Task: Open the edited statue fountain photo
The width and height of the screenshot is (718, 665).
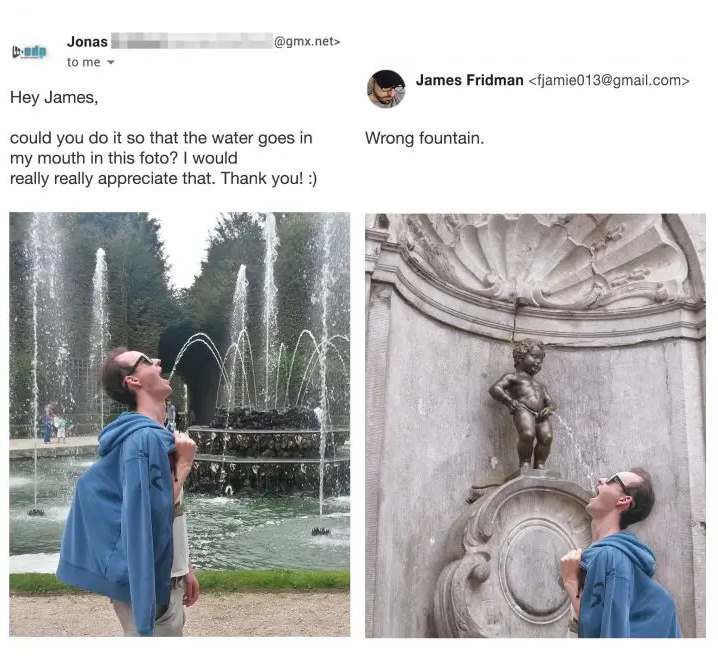Action: [535, 425]
